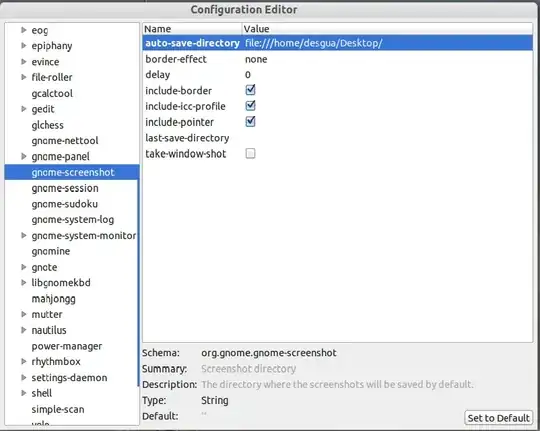
Task: Click the String type value
Action: [215, 400]
